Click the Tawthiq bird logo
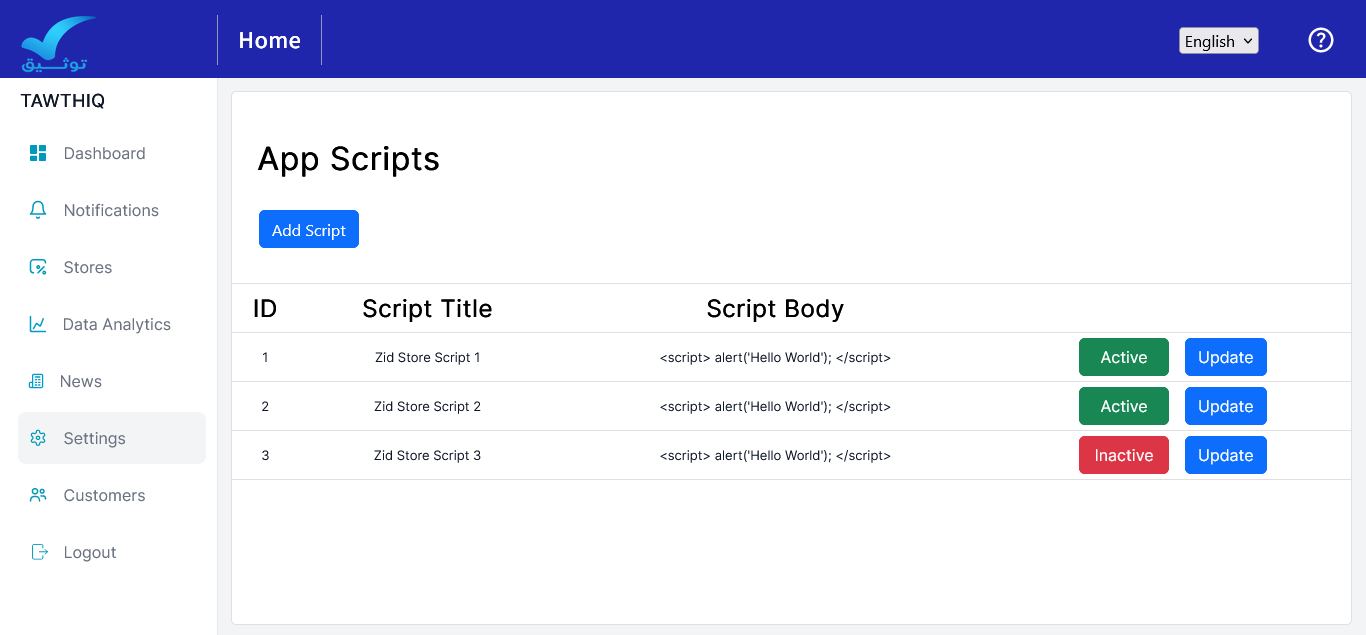The width and height of the screenshot is (1366, 635). coord(58,43)
